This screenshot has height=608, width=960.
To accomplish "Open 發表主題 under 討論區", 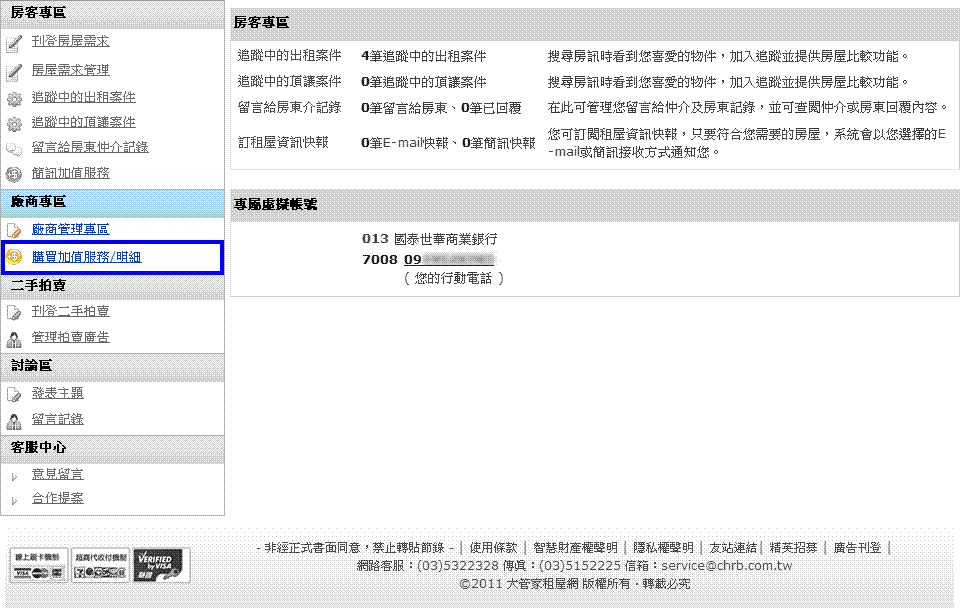I will tap(57, 394).
